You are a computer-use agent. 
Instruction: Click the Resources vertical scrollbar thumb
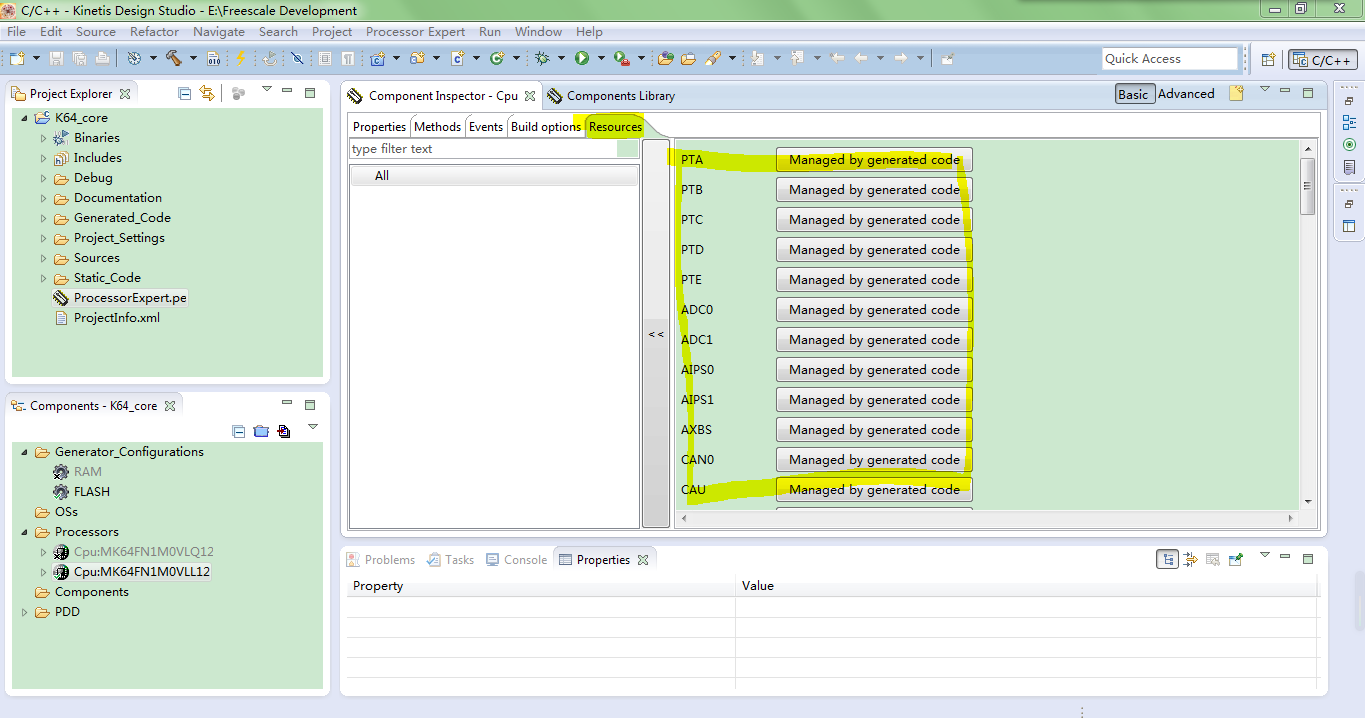click(x=1308, y=185)
